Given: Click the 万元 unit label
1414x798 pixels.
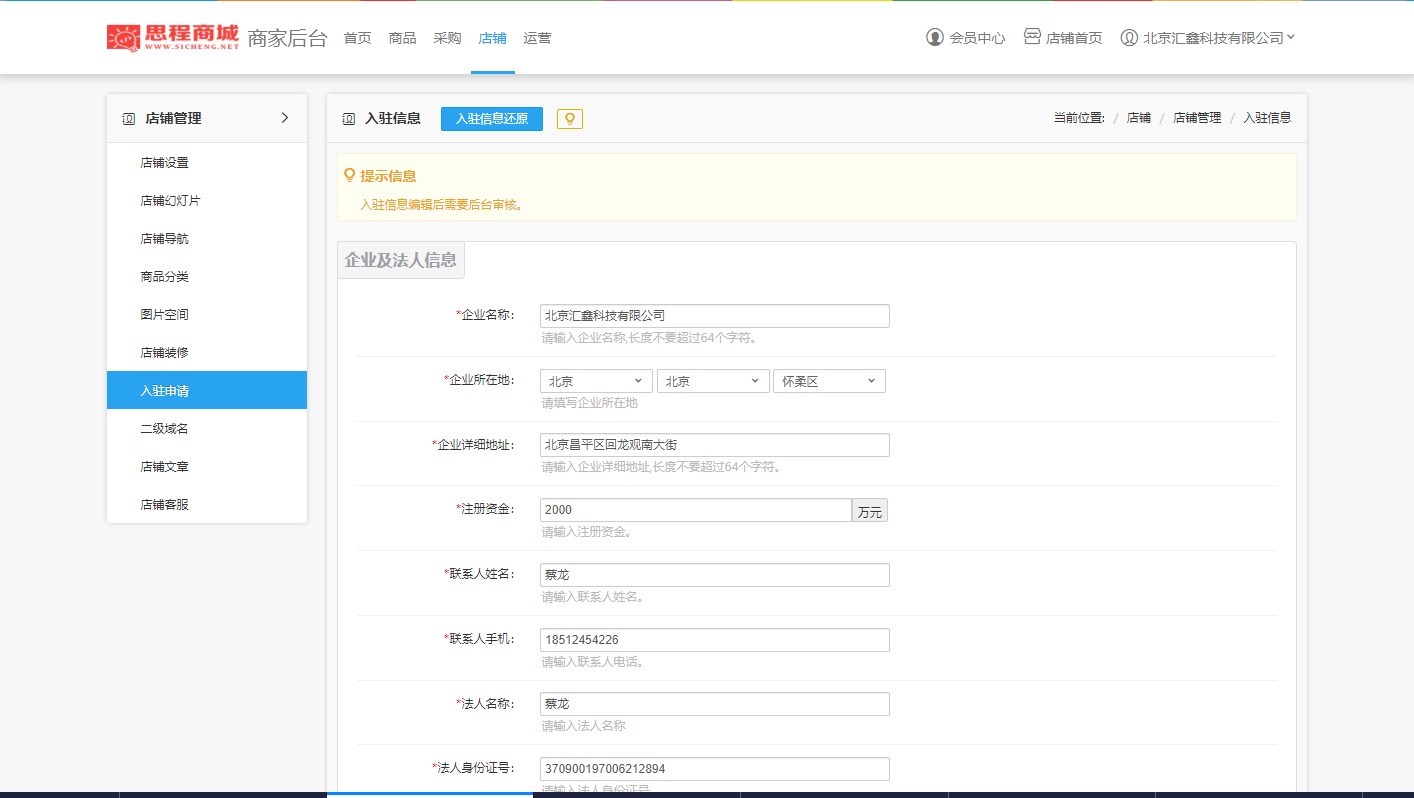Looking at the screenshot, I should coord(870,510).
